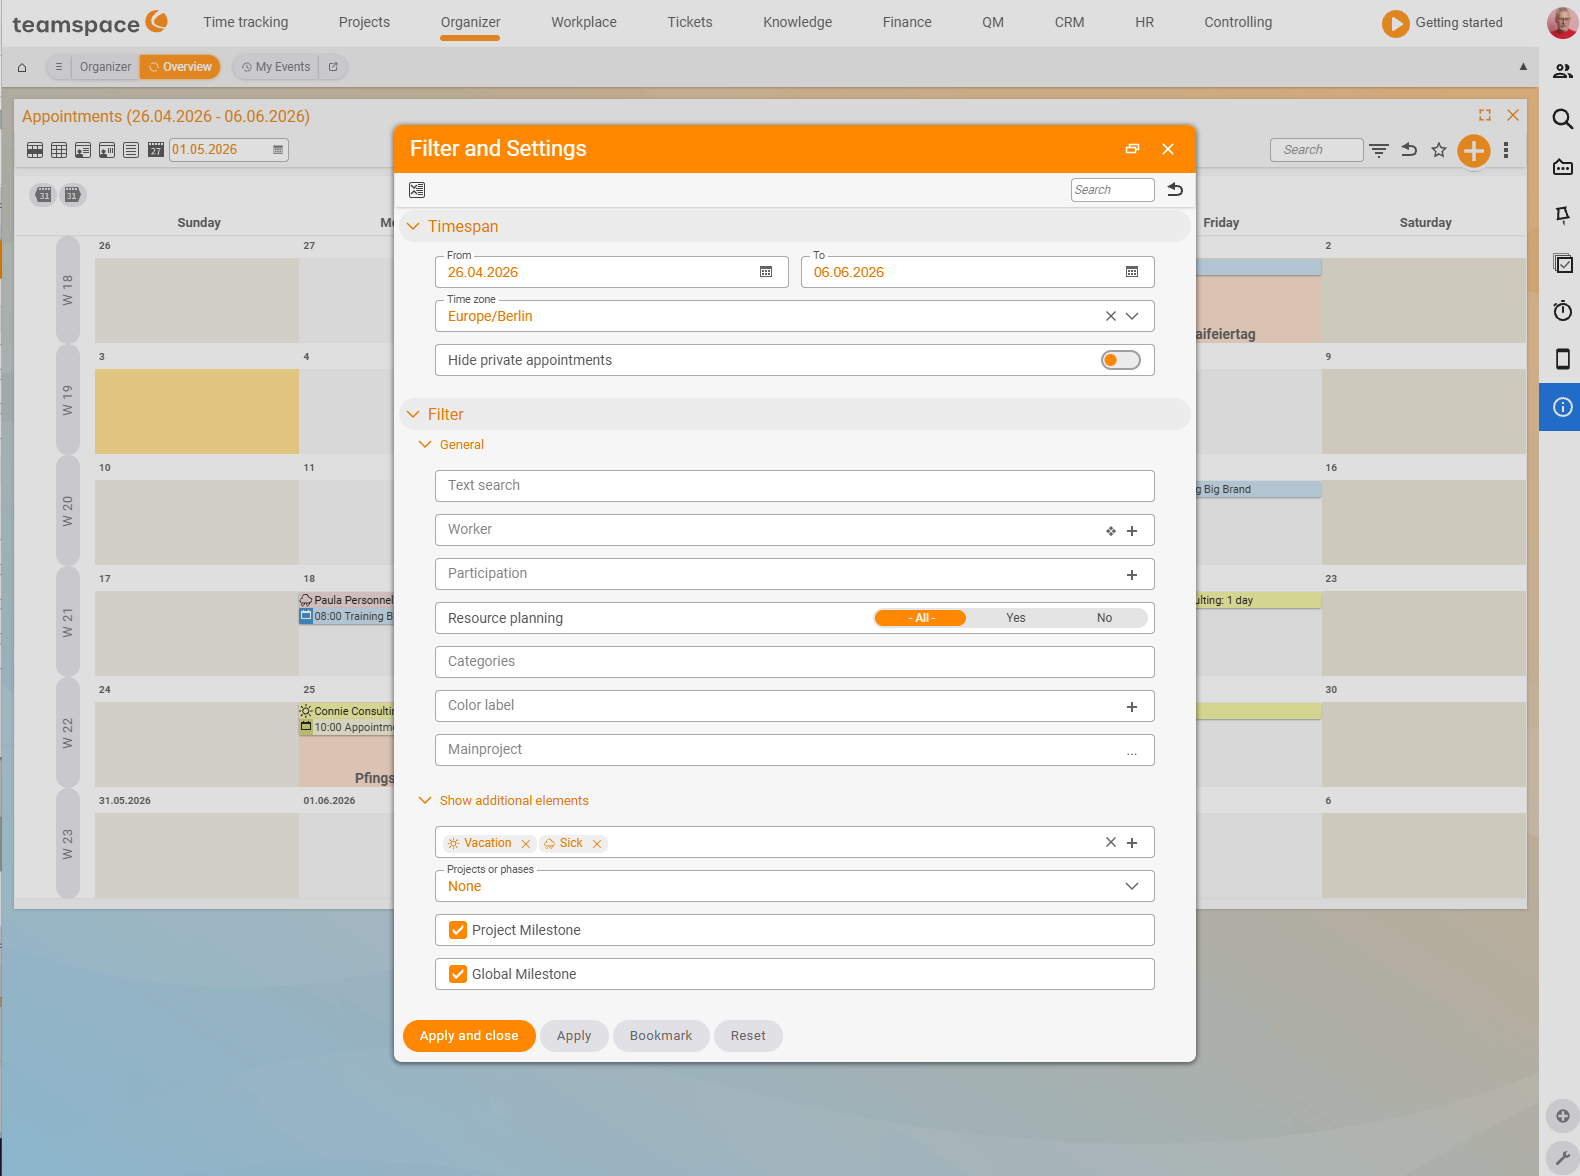Screen dimensions: 1580x1176
Task: Add a new appointment with orange plus
Action: pos(1474,151)
